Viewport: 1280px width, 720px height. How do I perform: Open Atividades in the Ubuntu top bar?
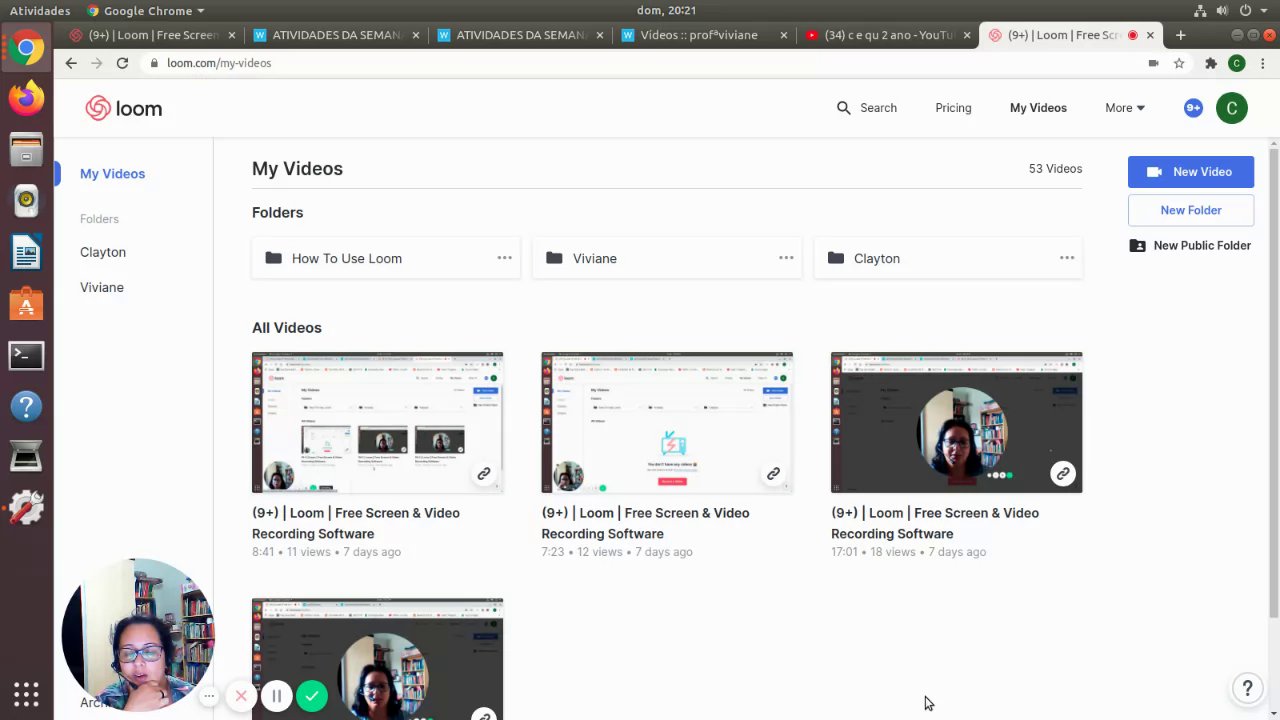(x=40, y=11)
